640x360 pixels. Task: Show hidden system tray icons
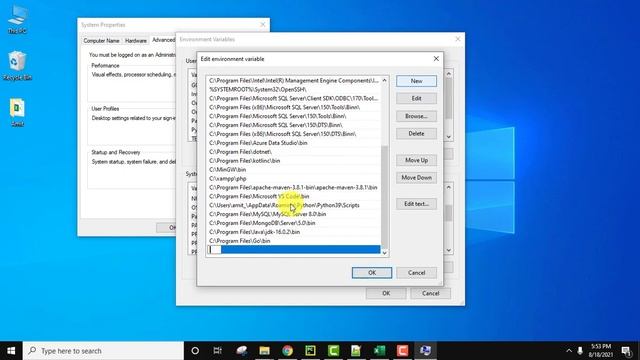tap(569, 351)
